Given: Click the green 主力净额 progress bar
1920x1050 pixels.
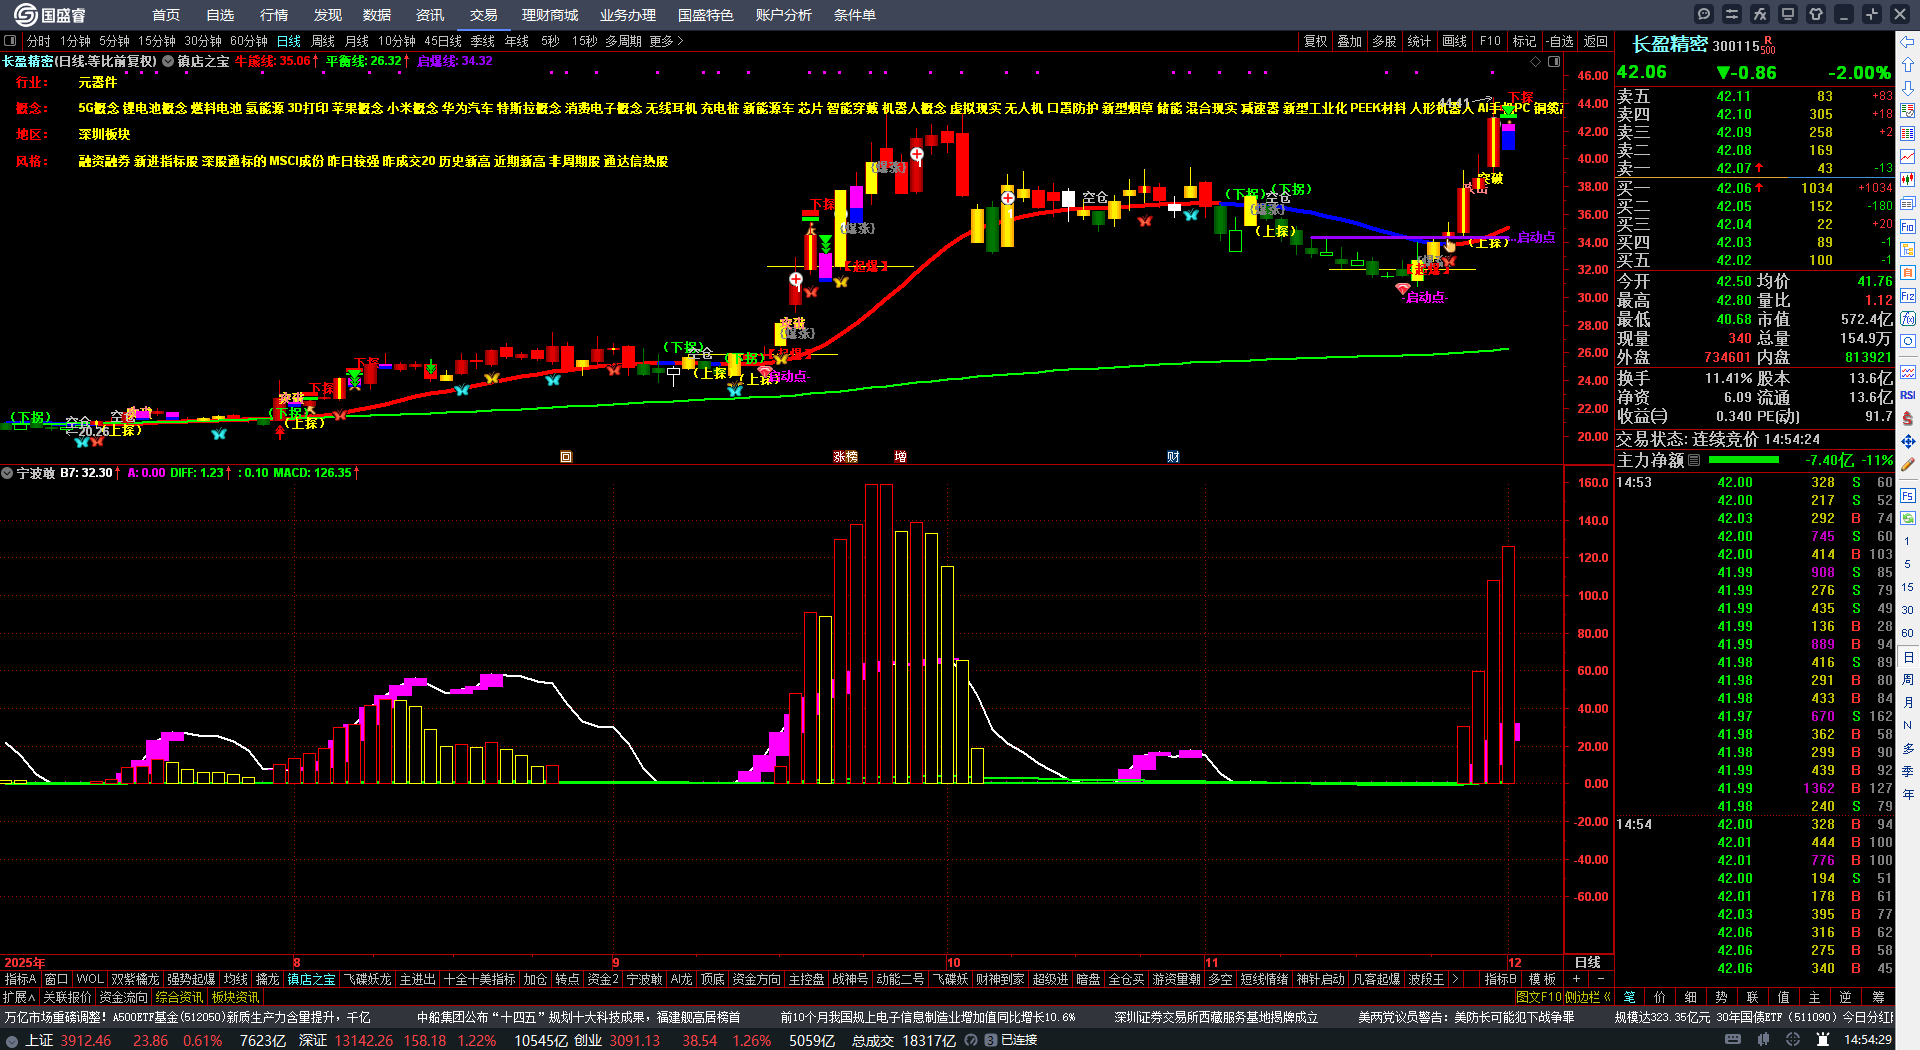Looking at the screenshot, I should coord(1744,460).
